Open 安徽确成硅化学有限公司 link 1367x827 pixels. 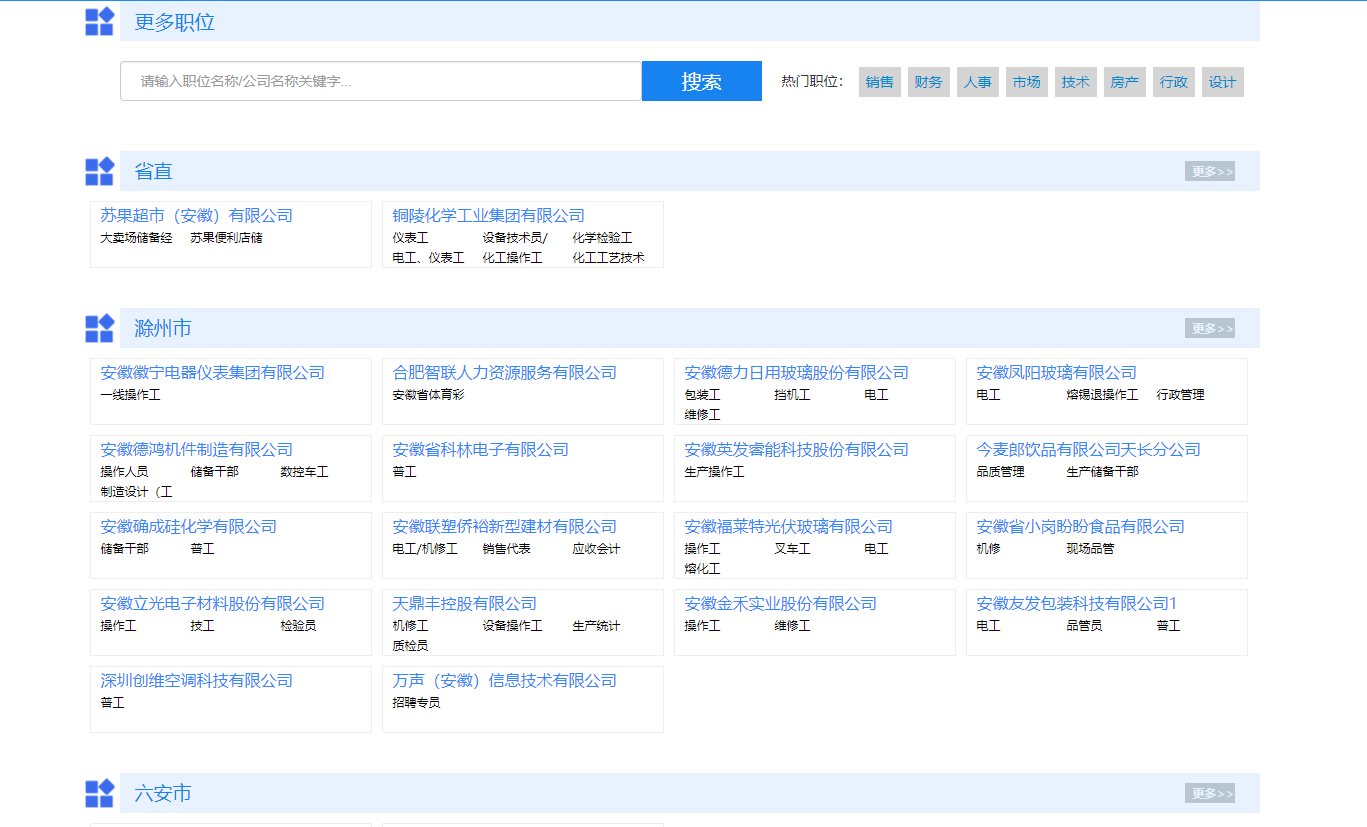coord(189,526)
